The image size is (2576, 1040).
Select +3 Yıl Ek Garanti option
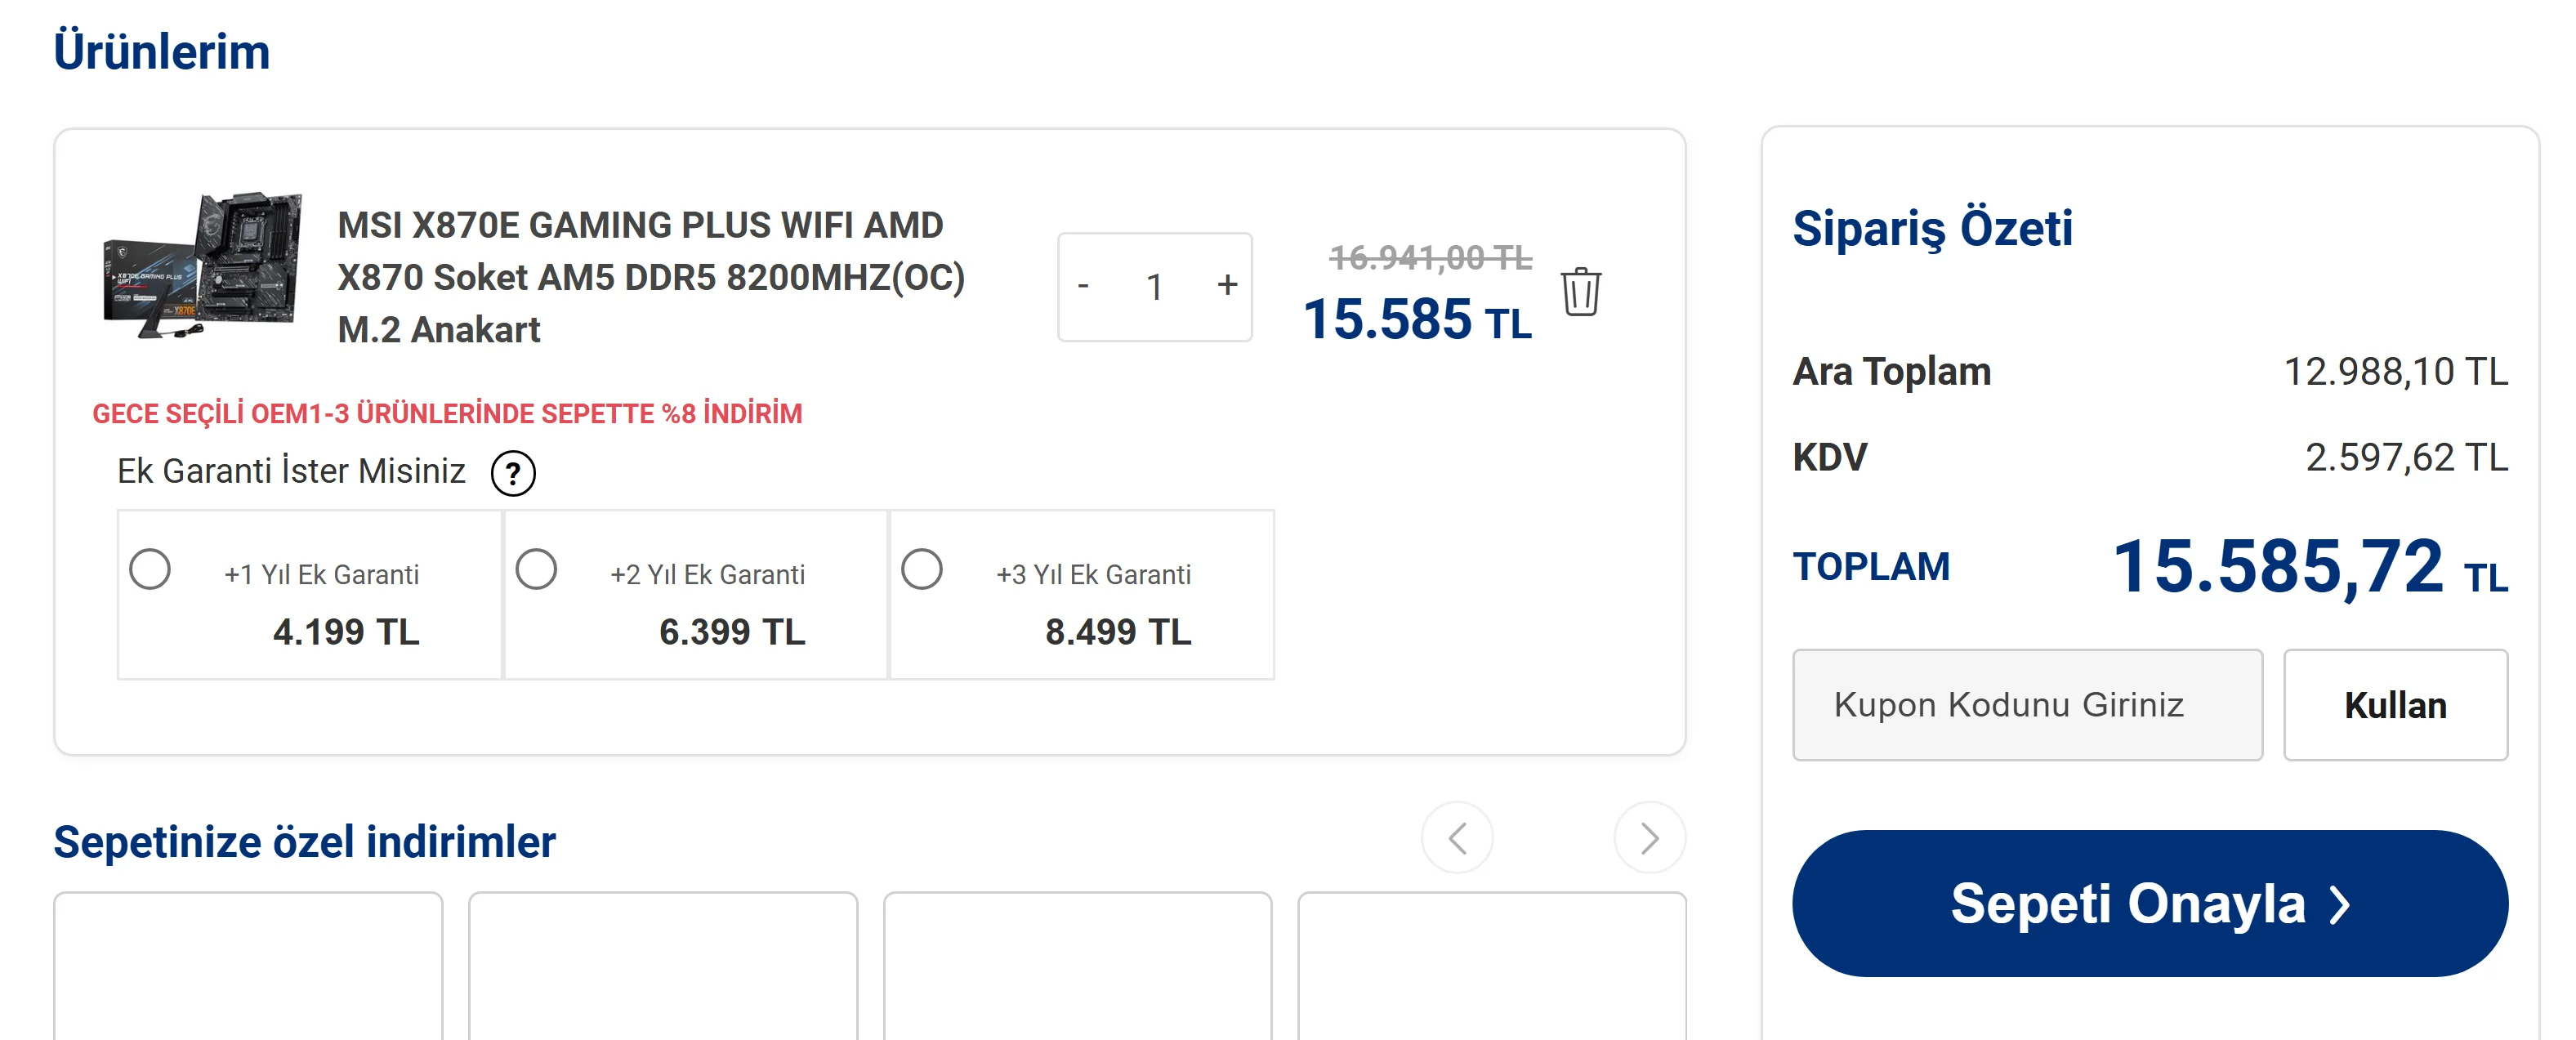point(922,570)
